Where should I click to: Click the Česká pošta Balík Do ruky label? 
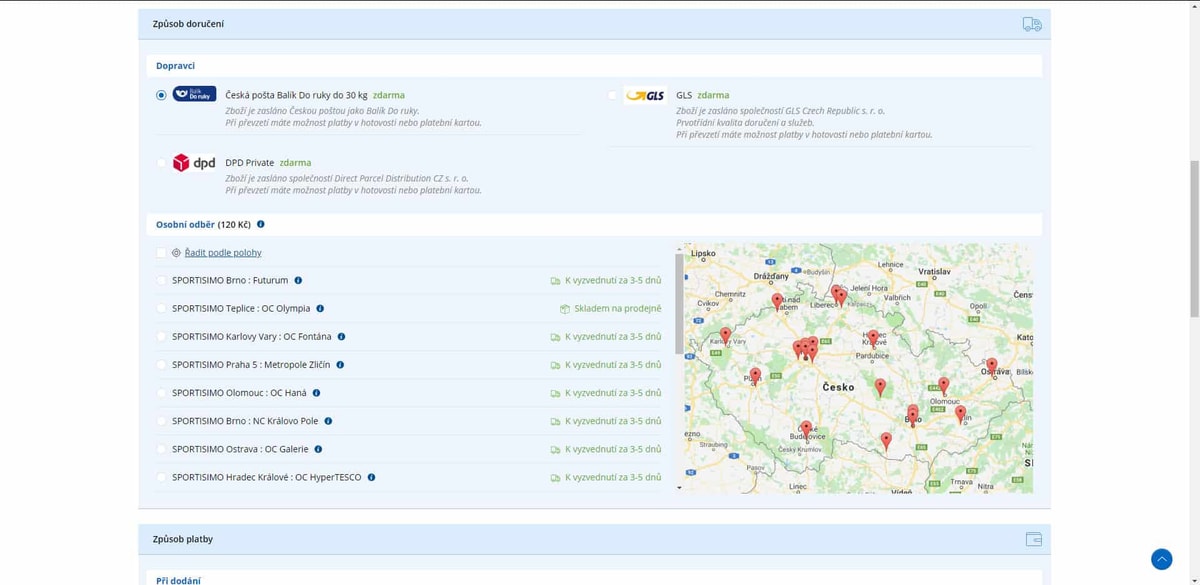[297, 95]
